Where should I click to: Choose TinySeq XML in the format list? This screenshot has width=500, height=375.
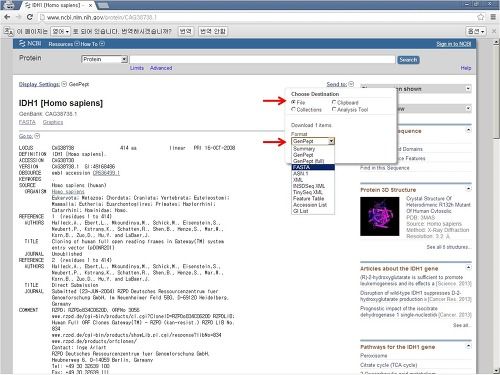click(313, 192)
